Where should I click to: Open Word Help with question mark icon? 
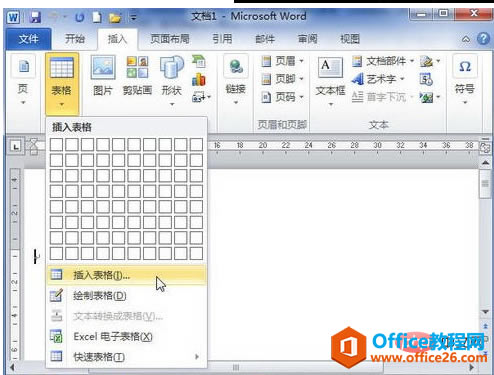click(483, 39)
